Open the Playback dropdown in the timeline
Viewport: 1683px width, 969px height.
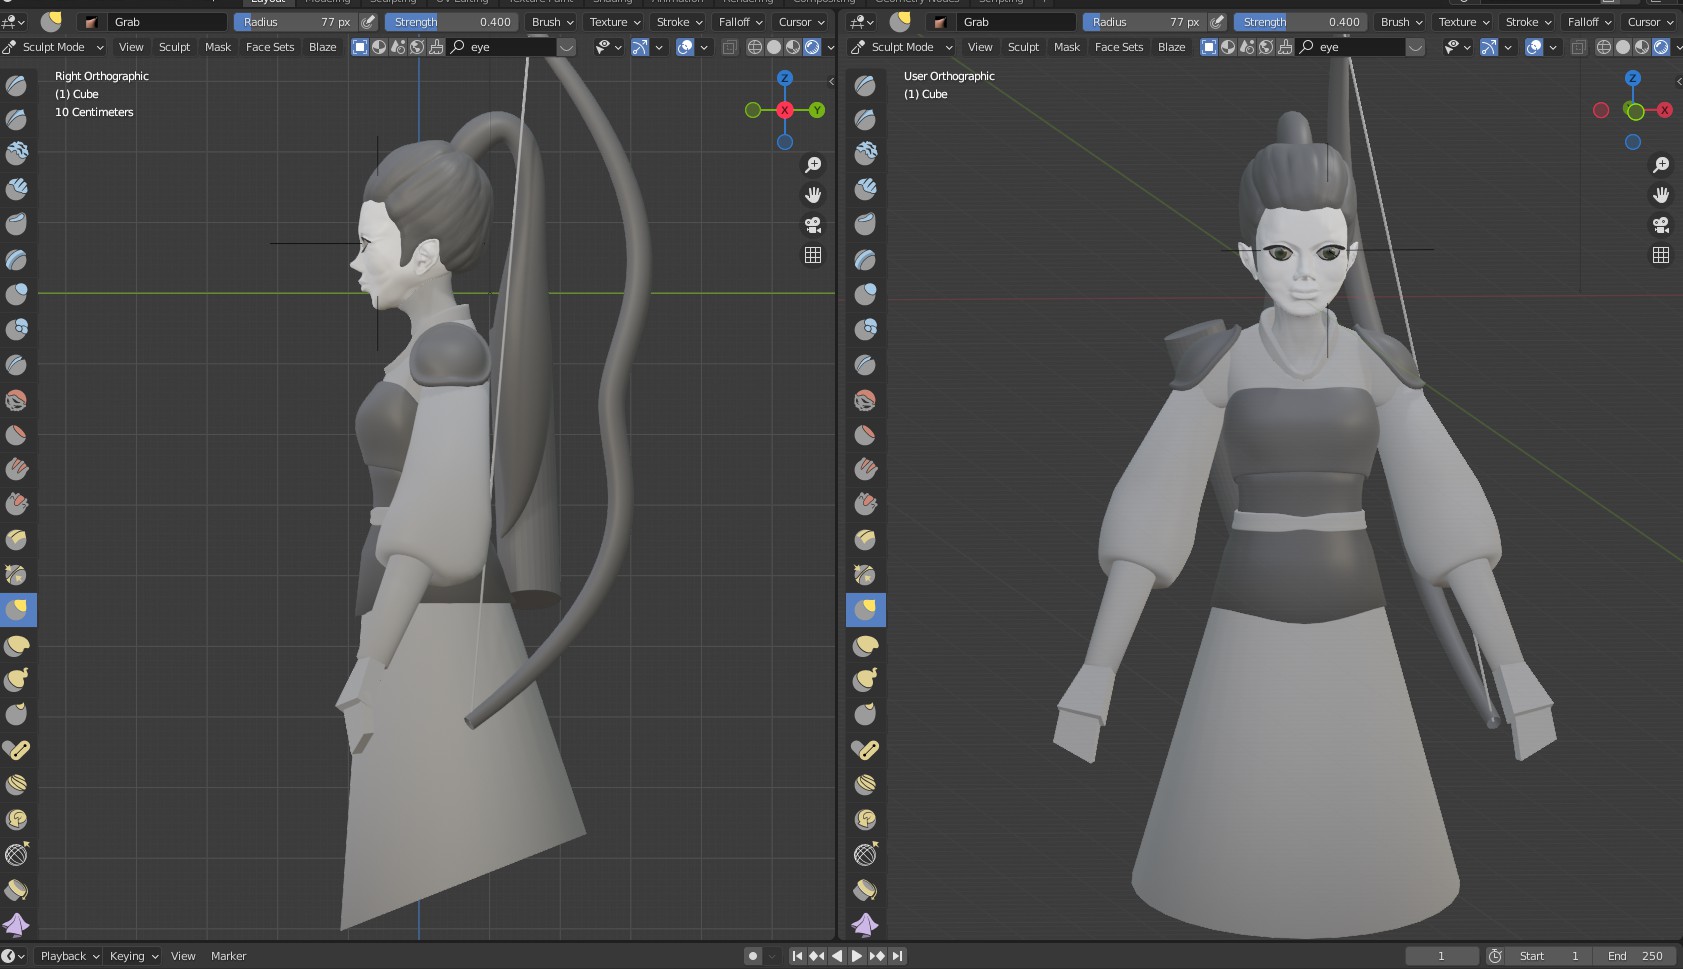tap(69, 956)
